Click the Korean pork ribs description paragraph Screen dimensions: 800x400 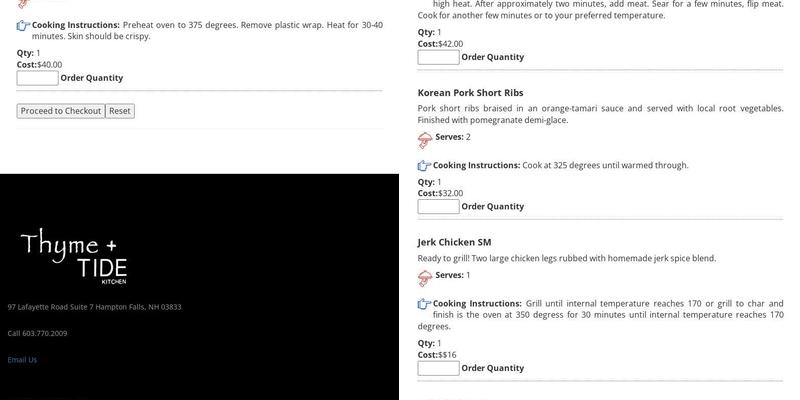click(x=600, y=114)
